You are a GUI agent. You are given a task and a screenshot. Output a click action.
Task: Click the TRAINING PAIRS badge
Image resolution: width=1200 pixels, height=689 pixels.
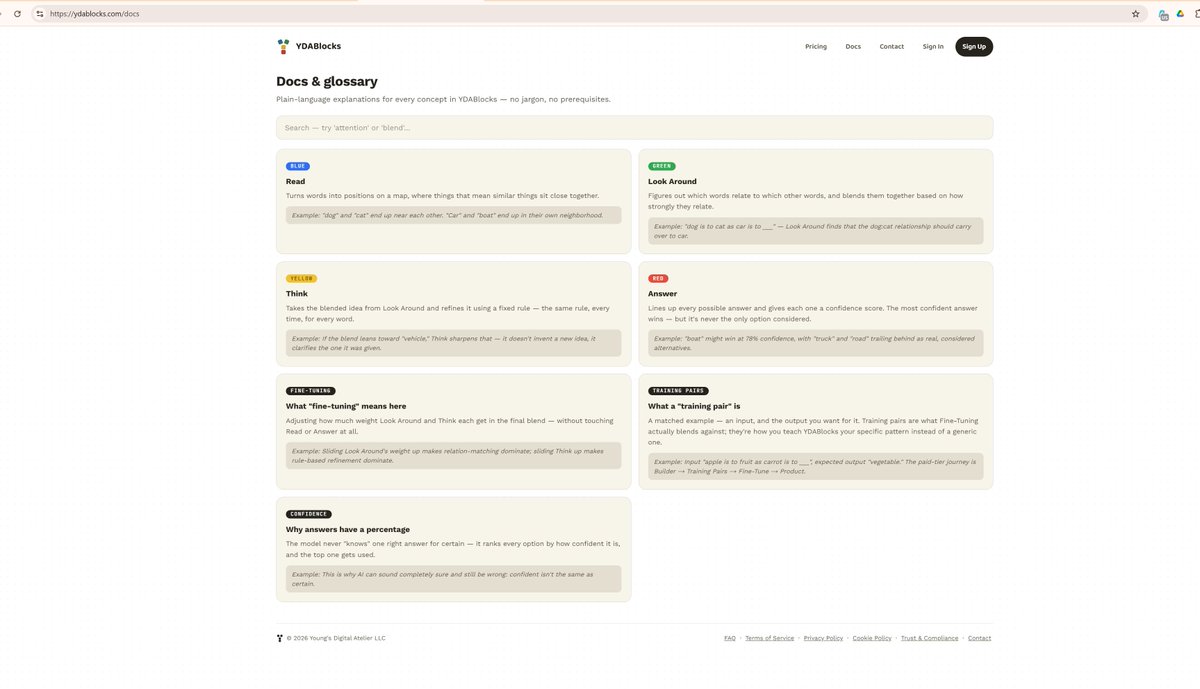point(677,391)
